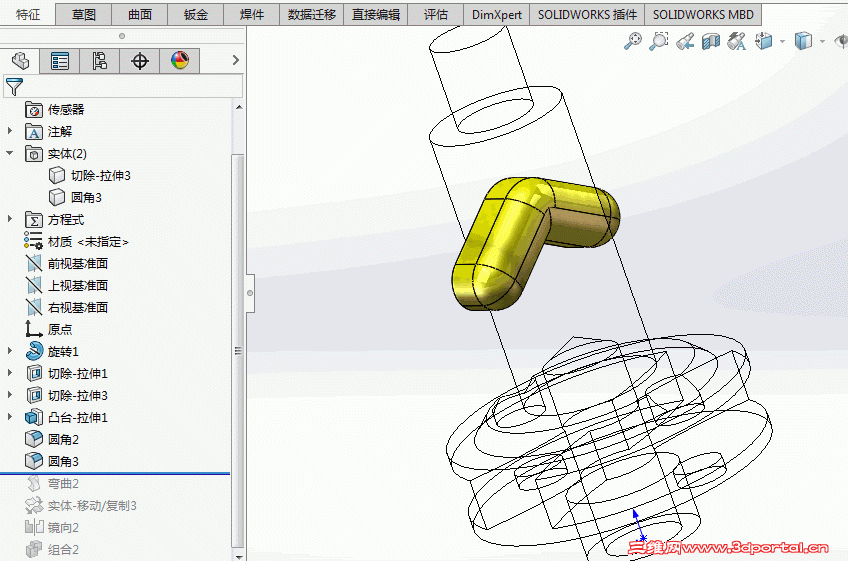848x561 pixels.
Task: Expand the 切除-拉伸3 feature node
Action: 10,395
